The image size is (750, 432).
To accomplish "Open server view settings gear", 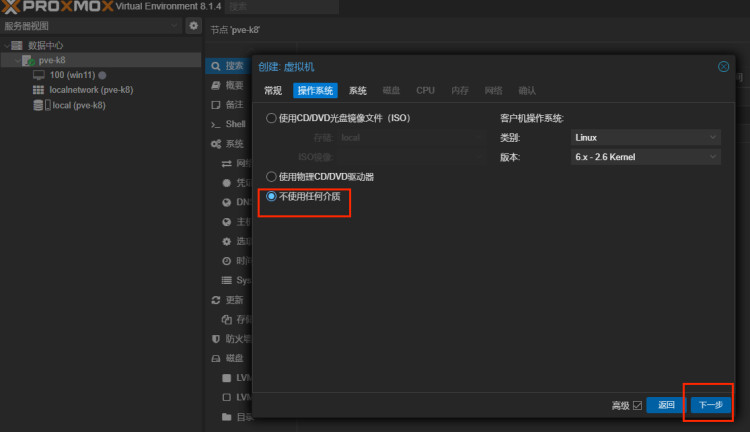I will 193,26.
